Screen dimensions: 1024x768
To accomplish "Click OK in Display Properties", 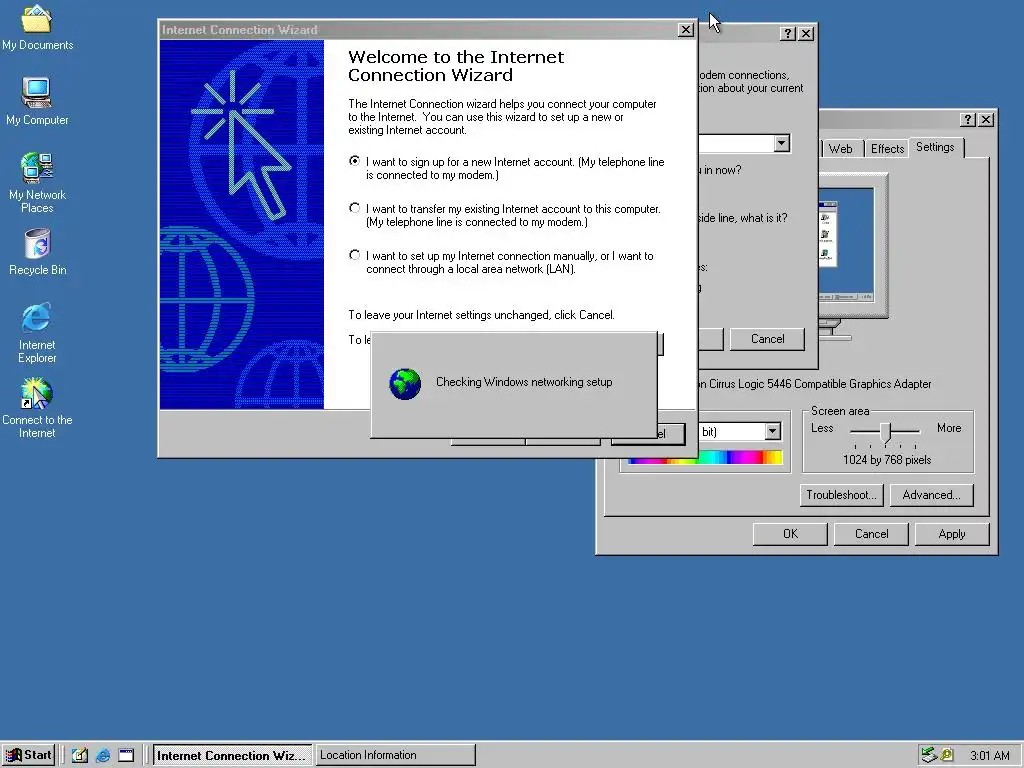I will [790, 534].
